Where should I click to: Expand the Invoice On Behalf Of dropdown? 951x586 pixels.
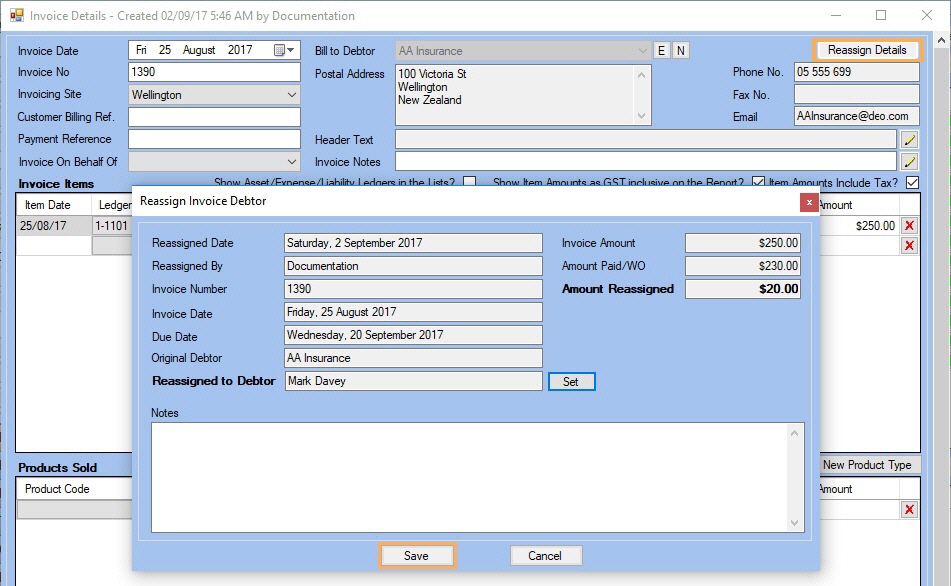click(290, 162)
